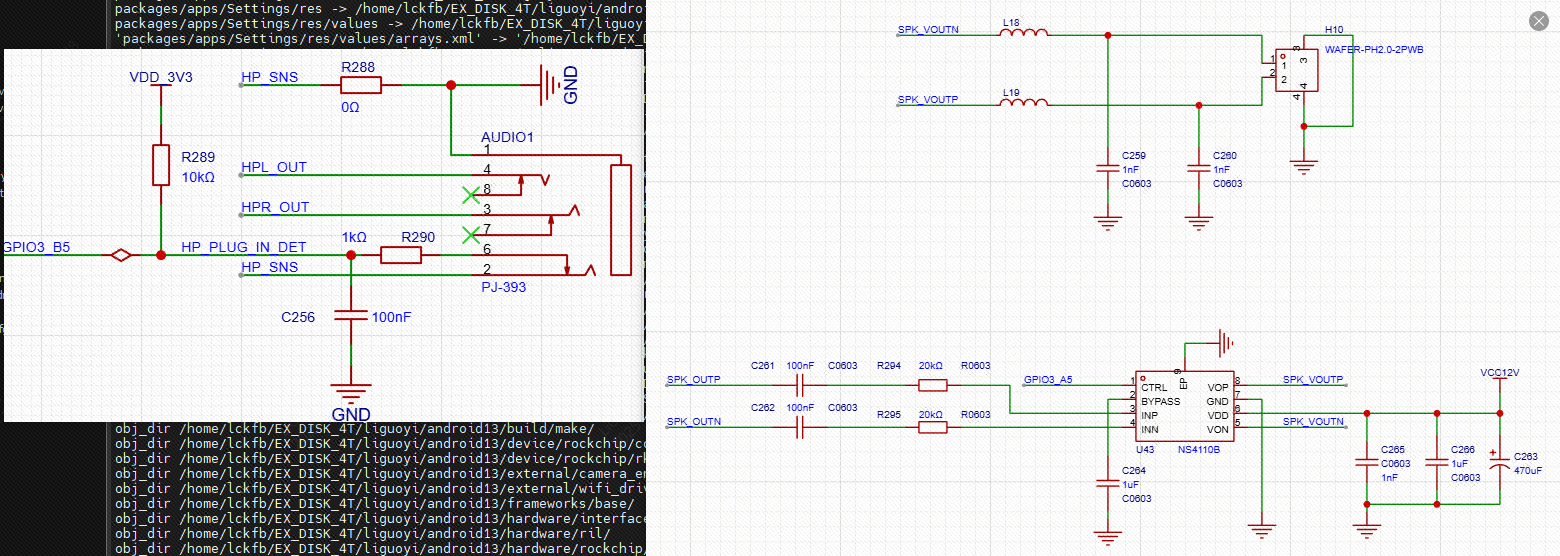Select the GPIO3_B5 net label
Viewport: 1560px width, 556px height.
tap(35, 247)
